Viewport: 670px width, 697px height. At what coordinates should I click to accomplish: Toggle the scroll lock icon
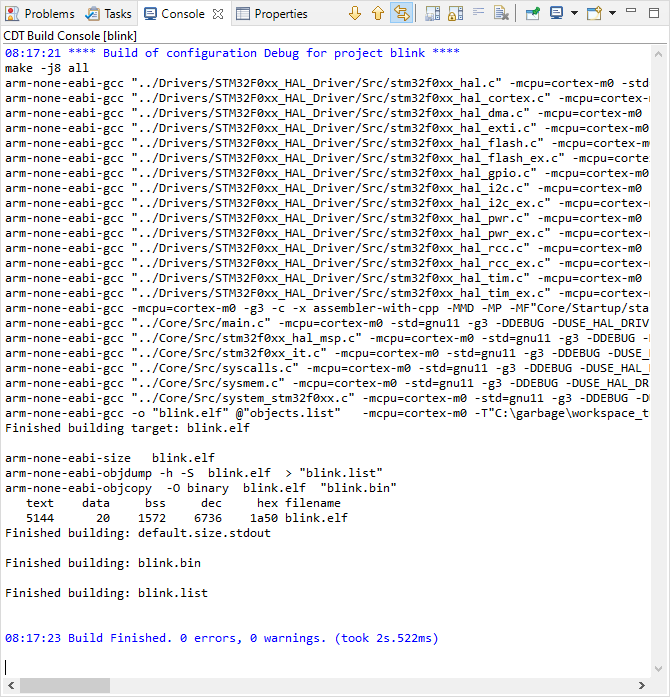click(456, 14)
